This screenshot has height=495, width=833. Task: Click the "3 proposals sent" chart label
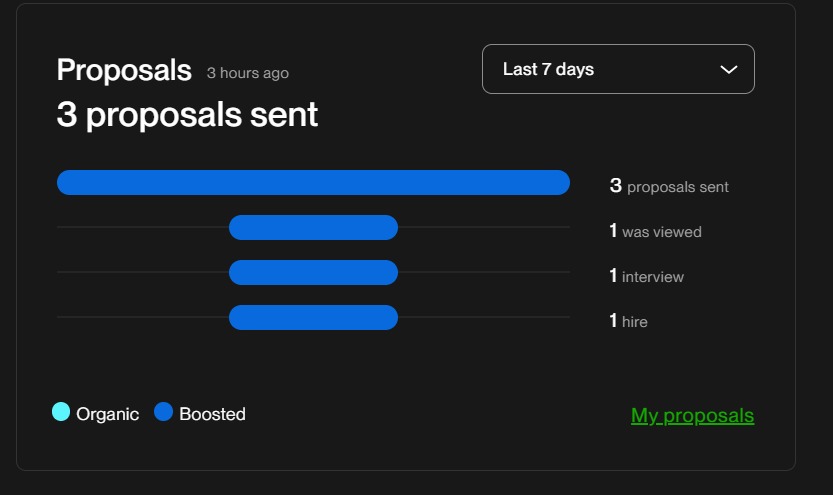click(x=669, y=186)
